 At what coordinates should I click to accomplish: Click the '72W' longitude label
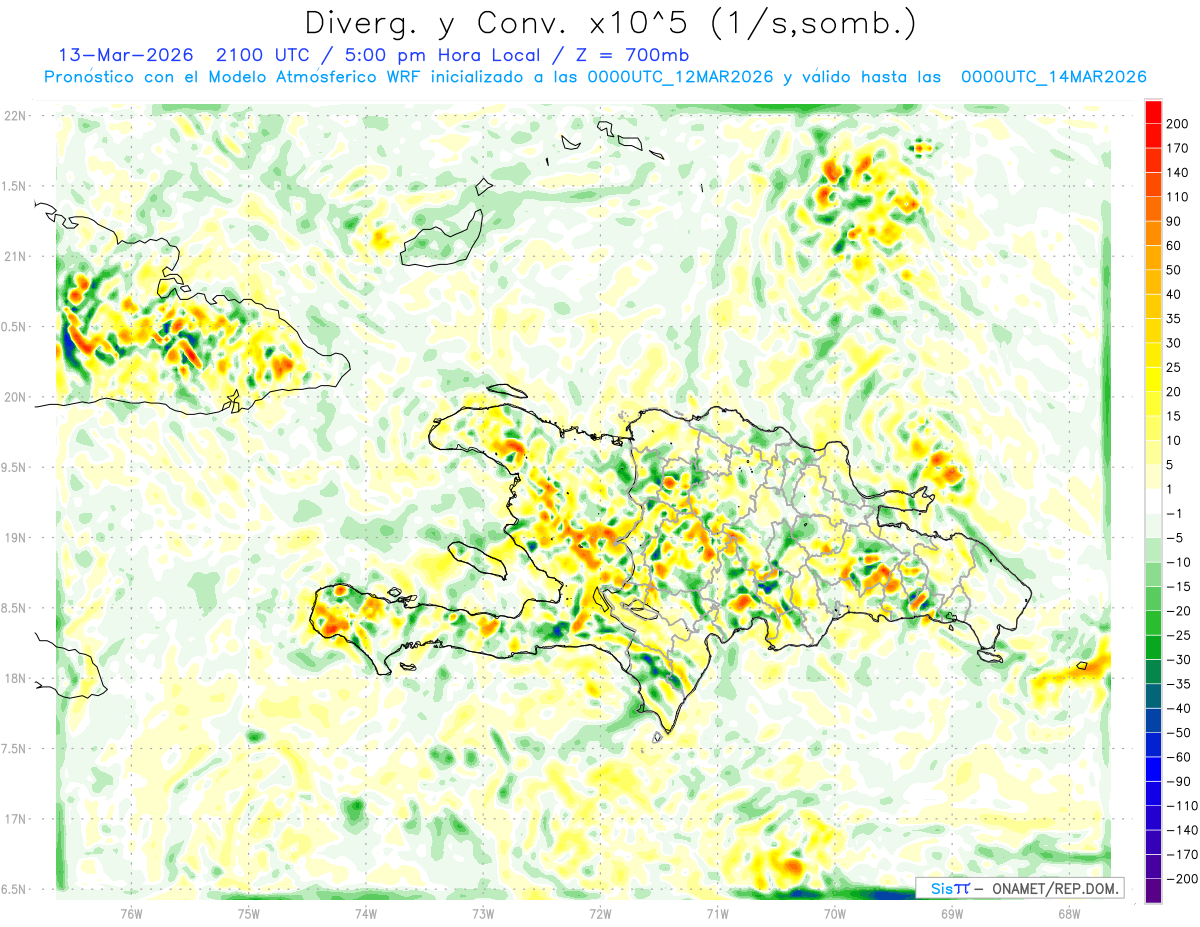coord(600,913)
